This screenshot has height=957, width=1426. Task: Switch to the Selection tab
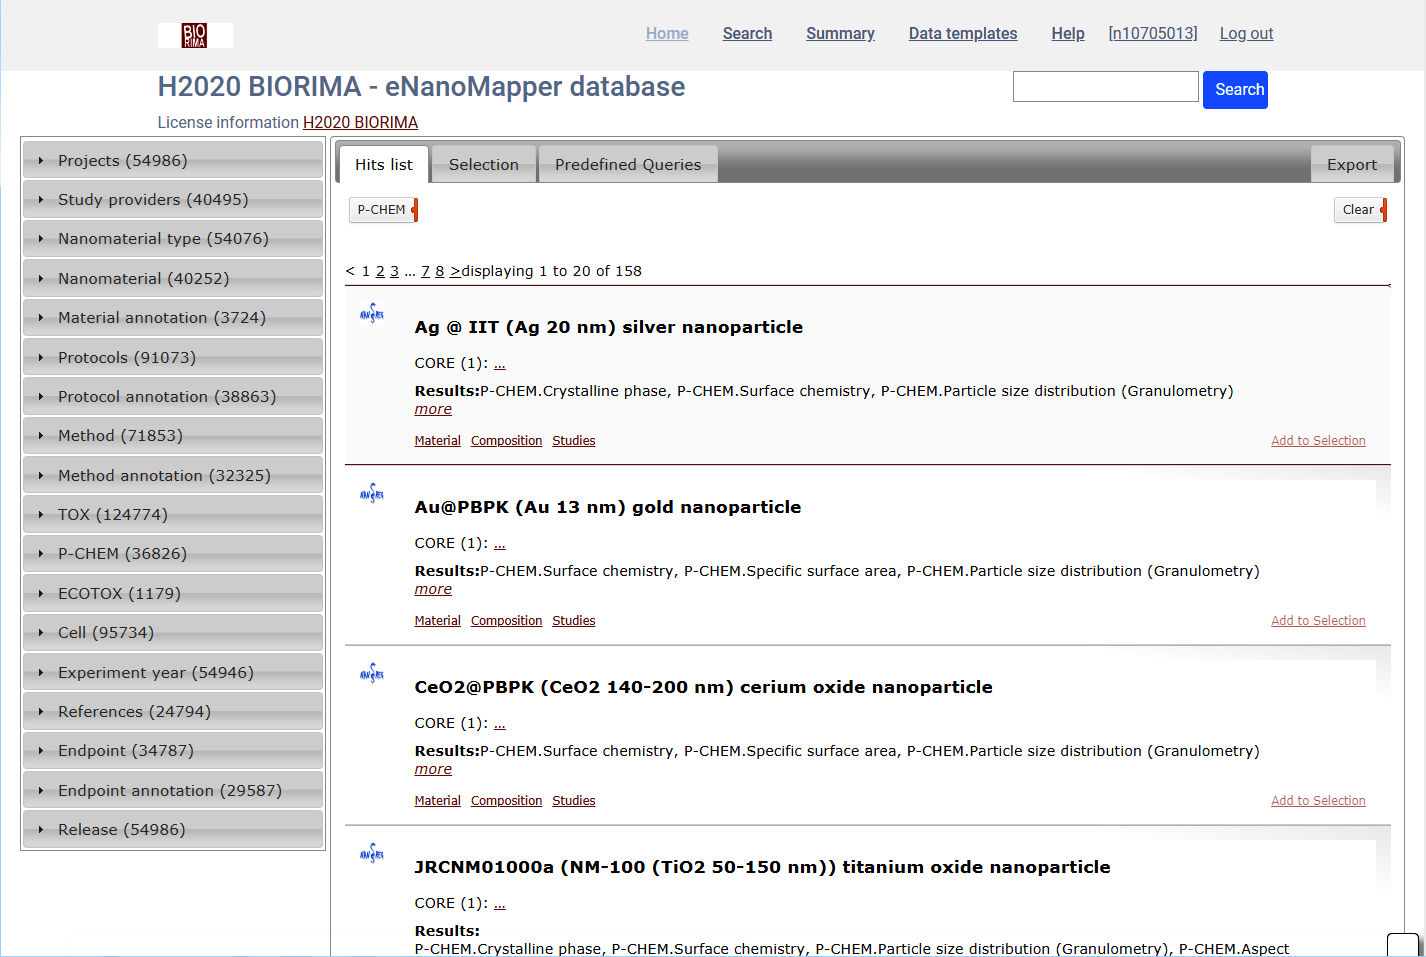[483, 164]
